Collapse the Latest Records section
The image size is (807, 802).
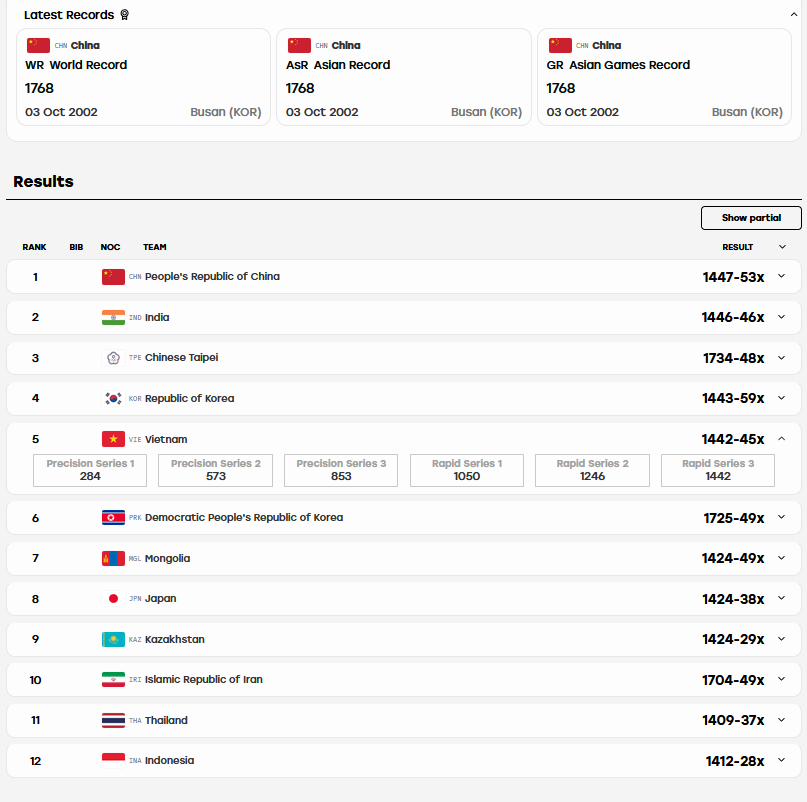[x=794, y=14]
